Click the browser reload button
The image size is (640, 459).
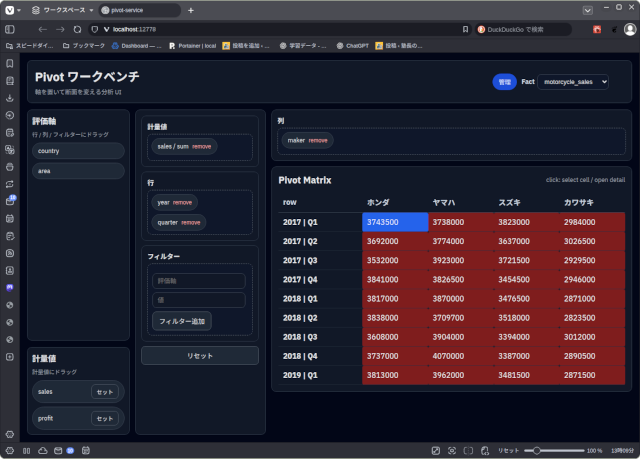pos(77,29)
